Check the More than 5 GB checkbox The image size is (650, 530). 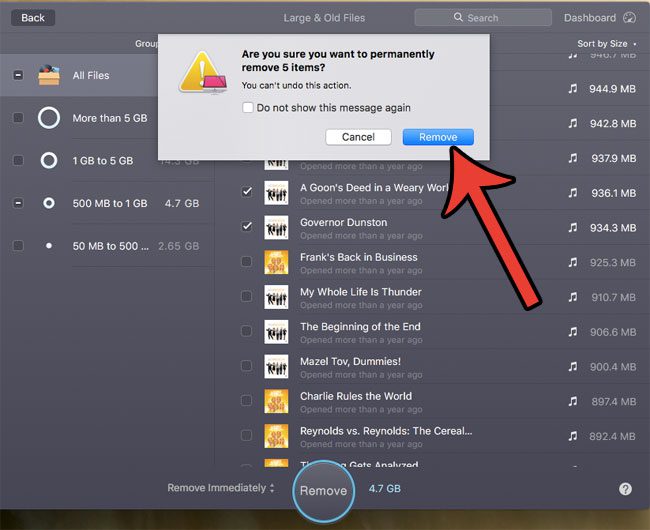point(18,118)
